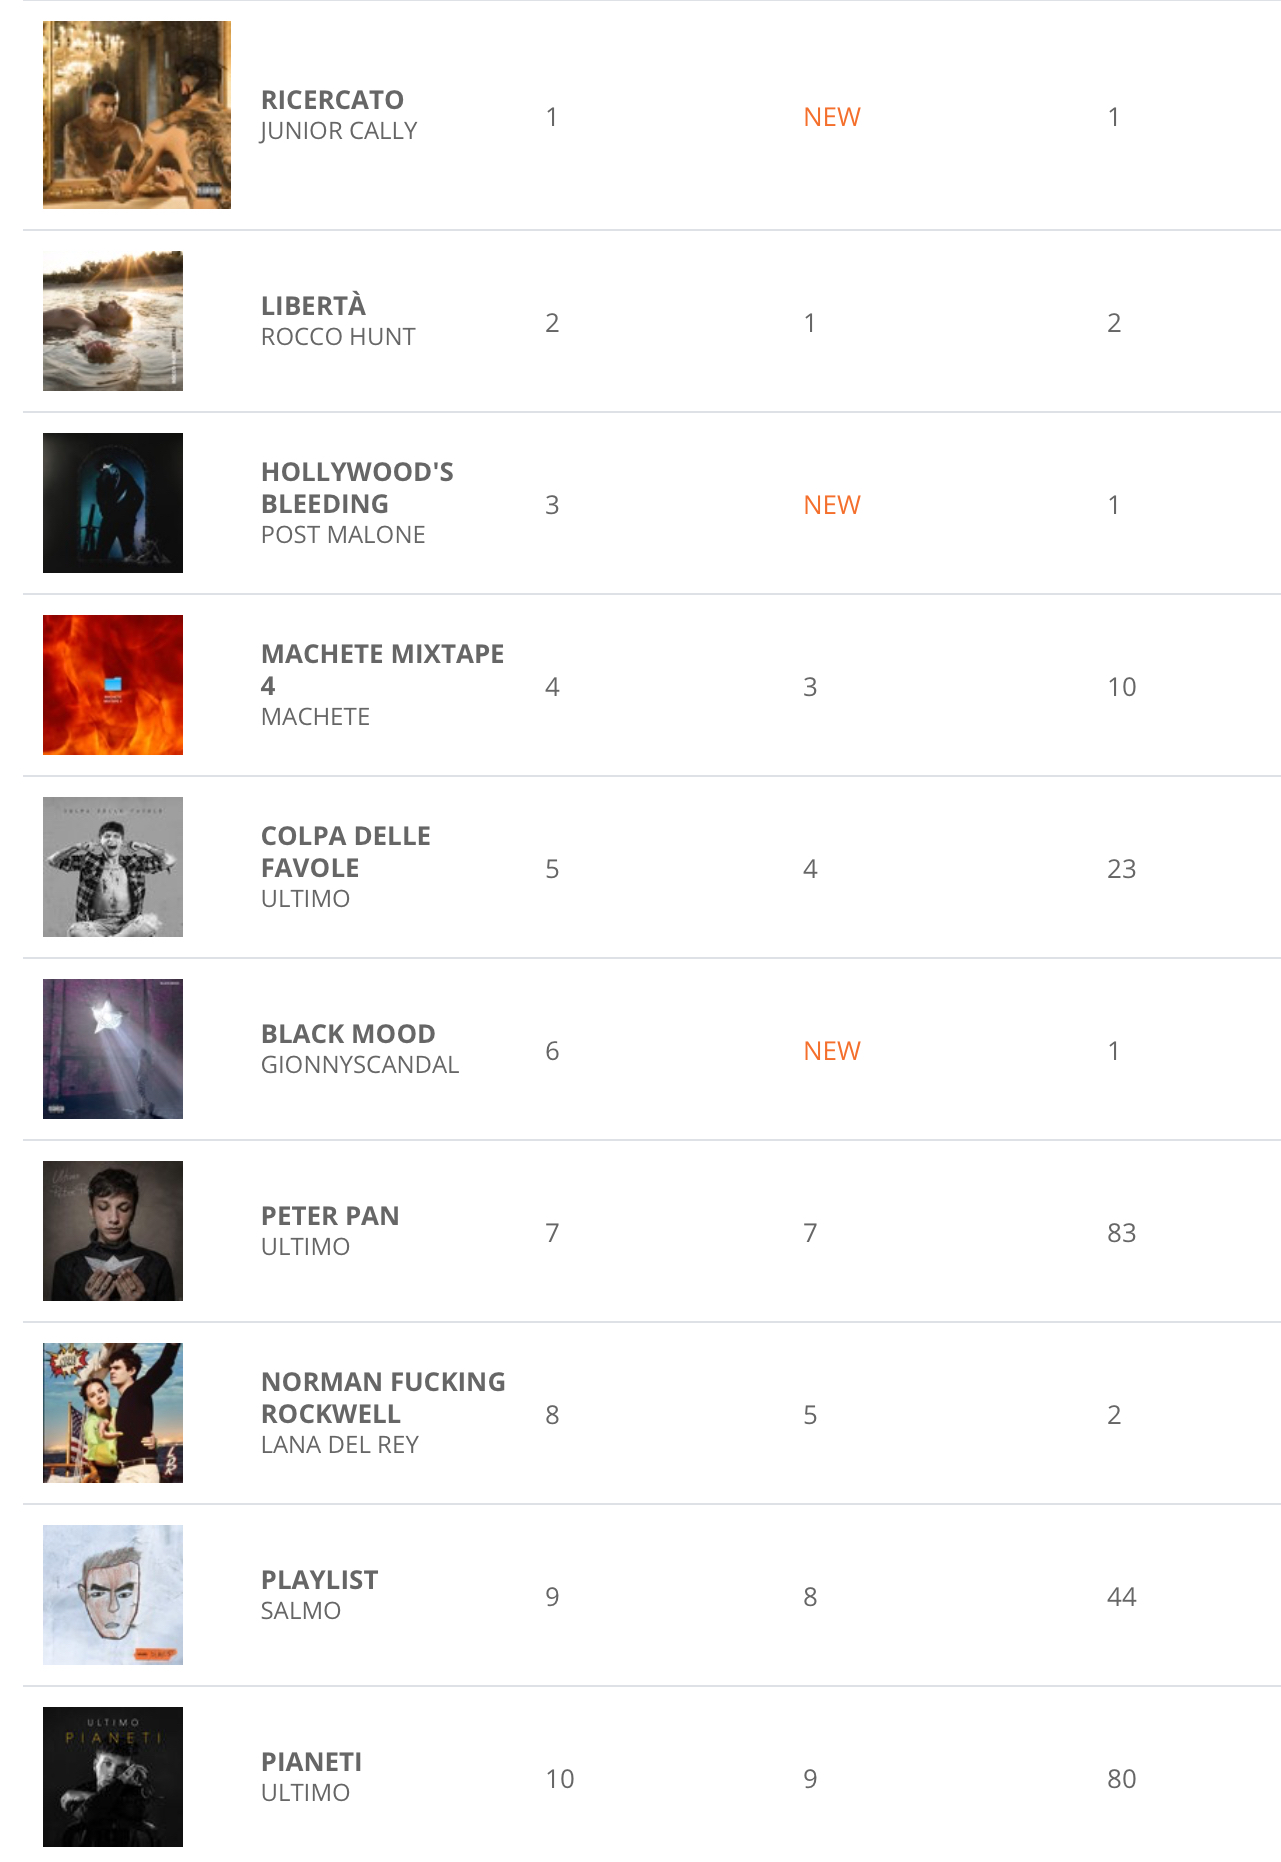Image resolution: width=1281 pixels, height=1862 pixels.
Task: Click Colpa Delle Favole album artwork
Action: pos(113,867)
